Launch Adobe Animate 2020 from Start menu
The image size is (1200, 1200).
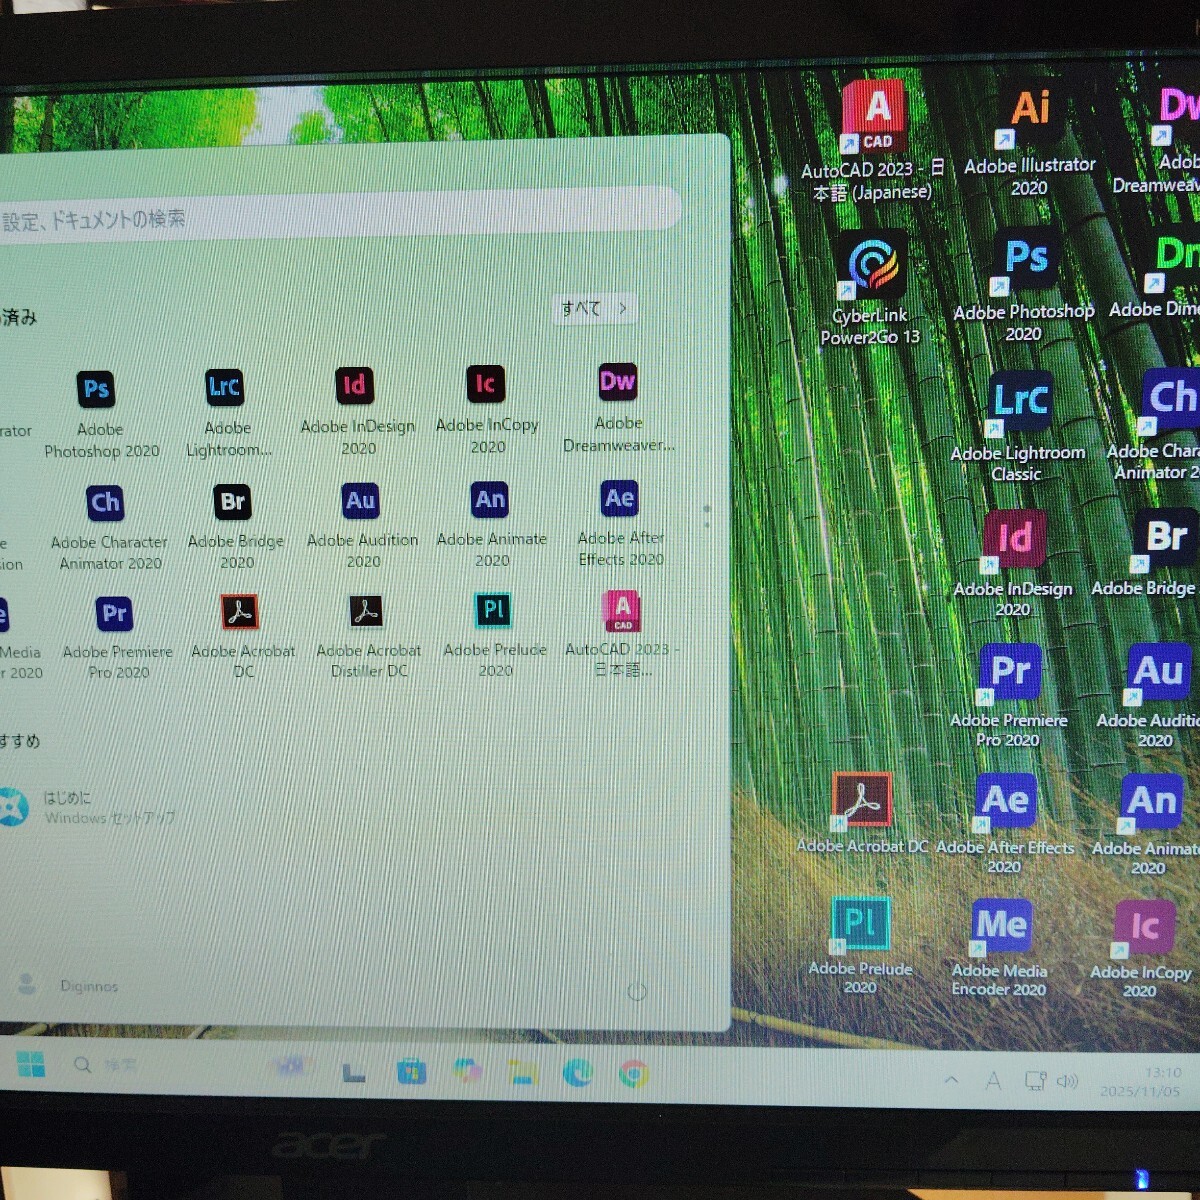(x=491, y=523)
